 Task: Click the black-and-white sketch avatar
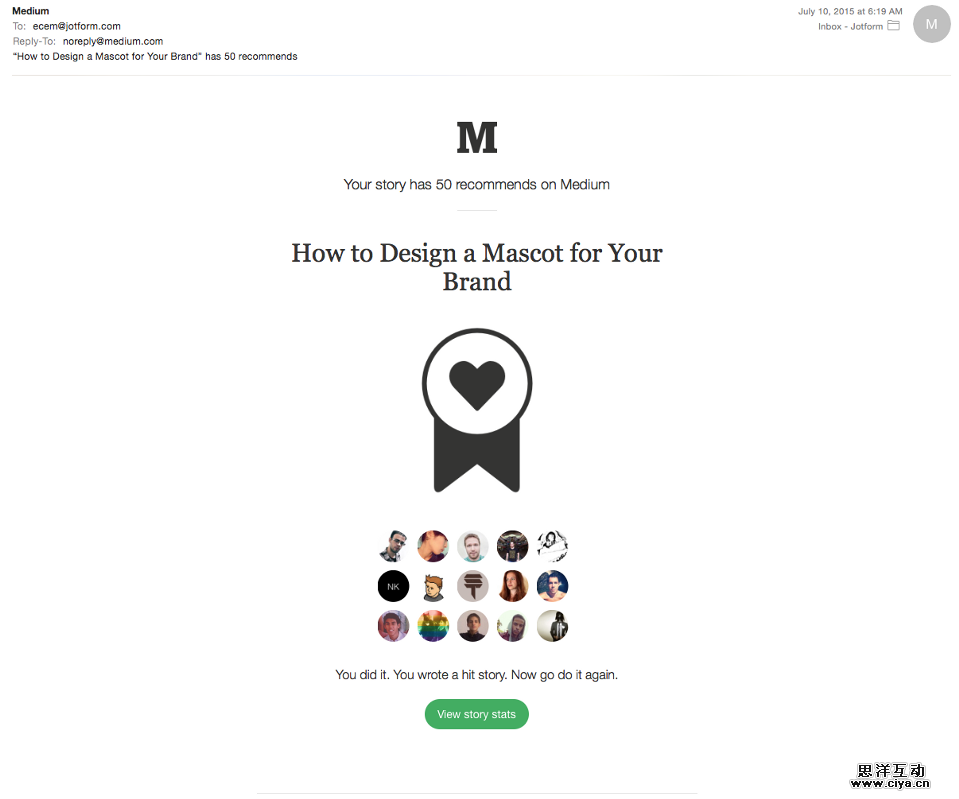click(552, 546)
